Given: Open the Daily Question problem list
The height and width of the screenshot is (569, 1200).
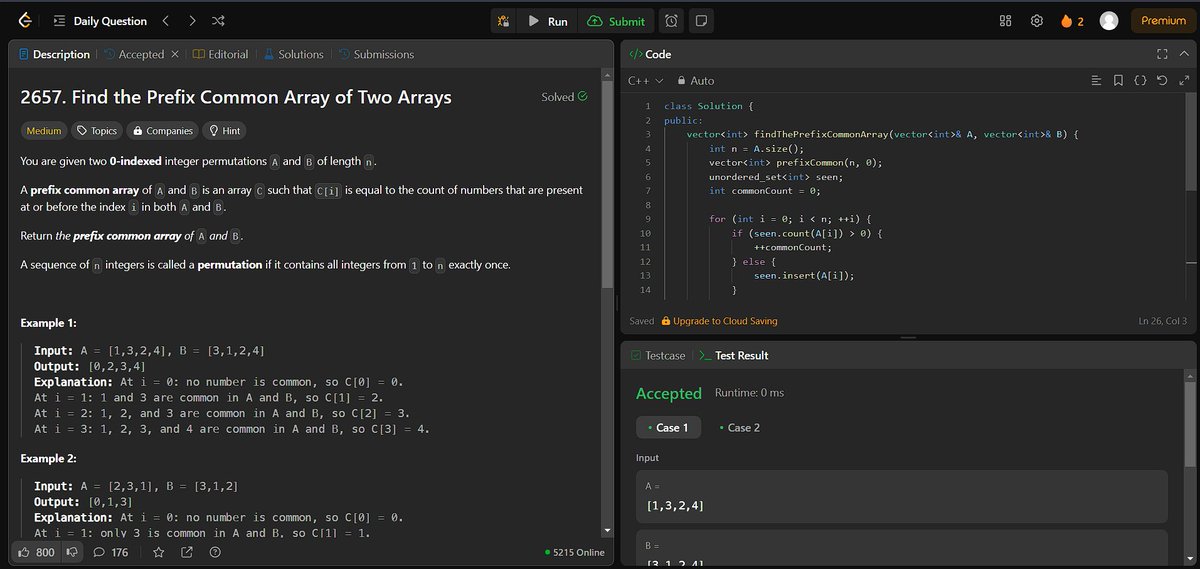Looking at the screenshot, I should point(99,21).
